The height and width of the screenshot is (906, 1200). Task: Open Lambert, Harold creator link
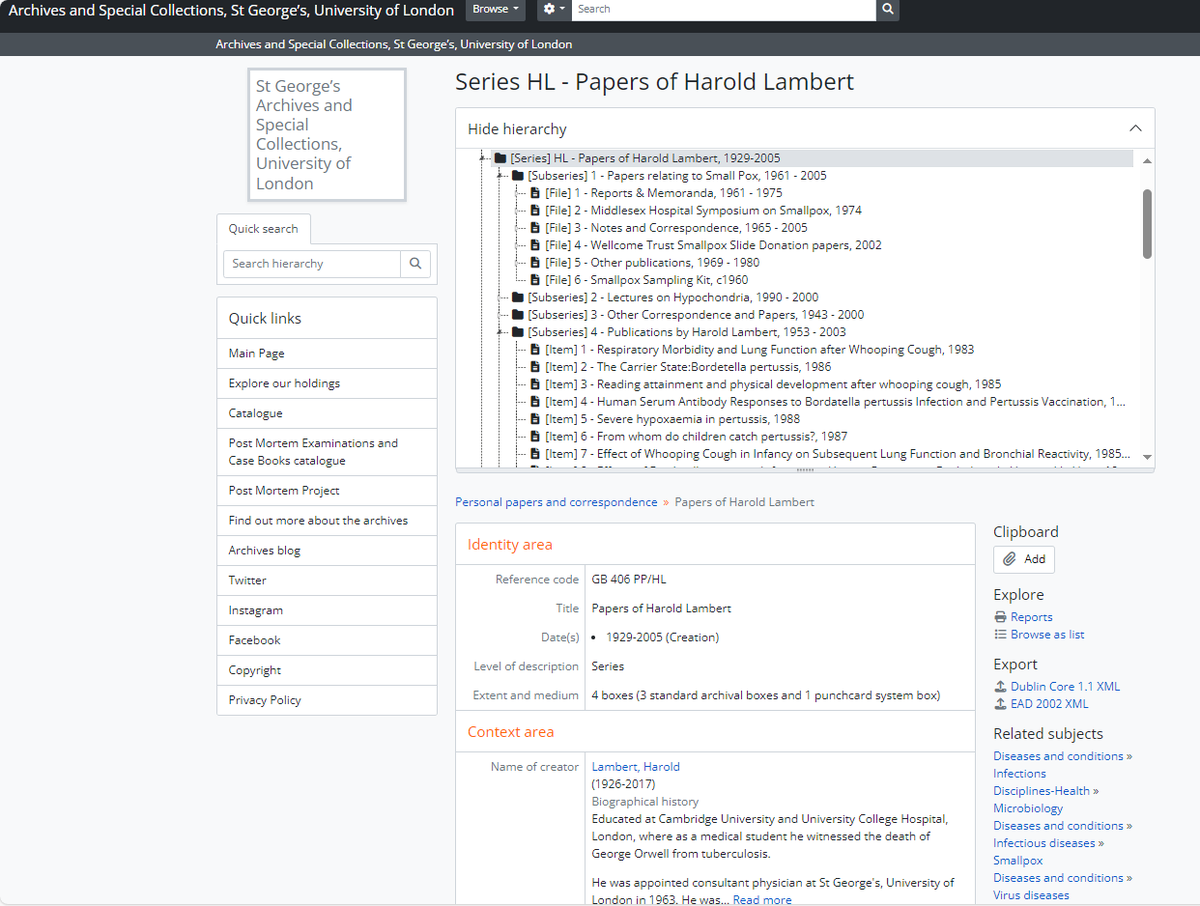click(636, 767)
